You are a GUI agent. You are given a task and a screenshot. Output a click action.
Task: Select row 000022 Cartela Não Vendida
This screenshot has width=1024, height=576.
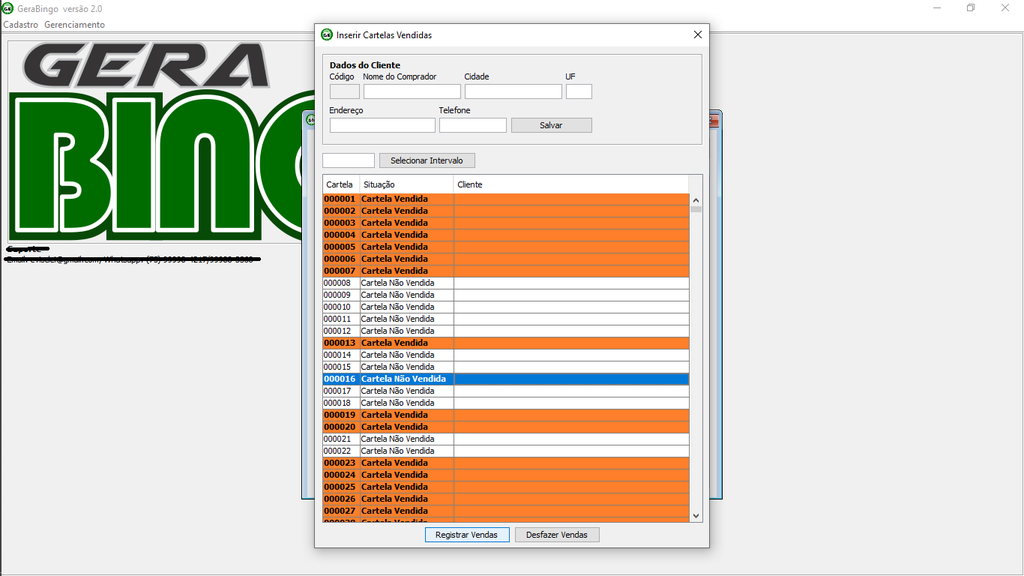coord(505,451)
